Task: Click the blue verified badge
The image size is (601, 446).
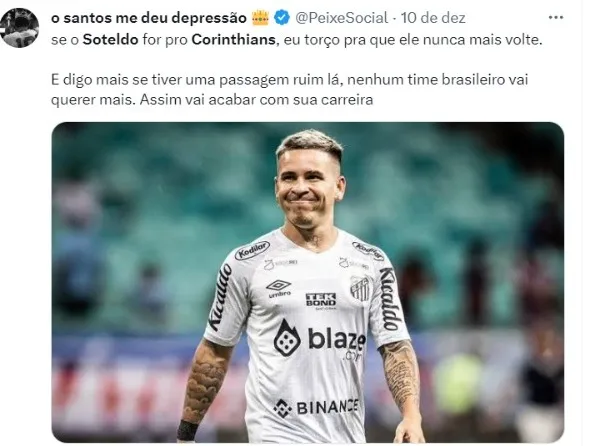Action: (282, 18)
